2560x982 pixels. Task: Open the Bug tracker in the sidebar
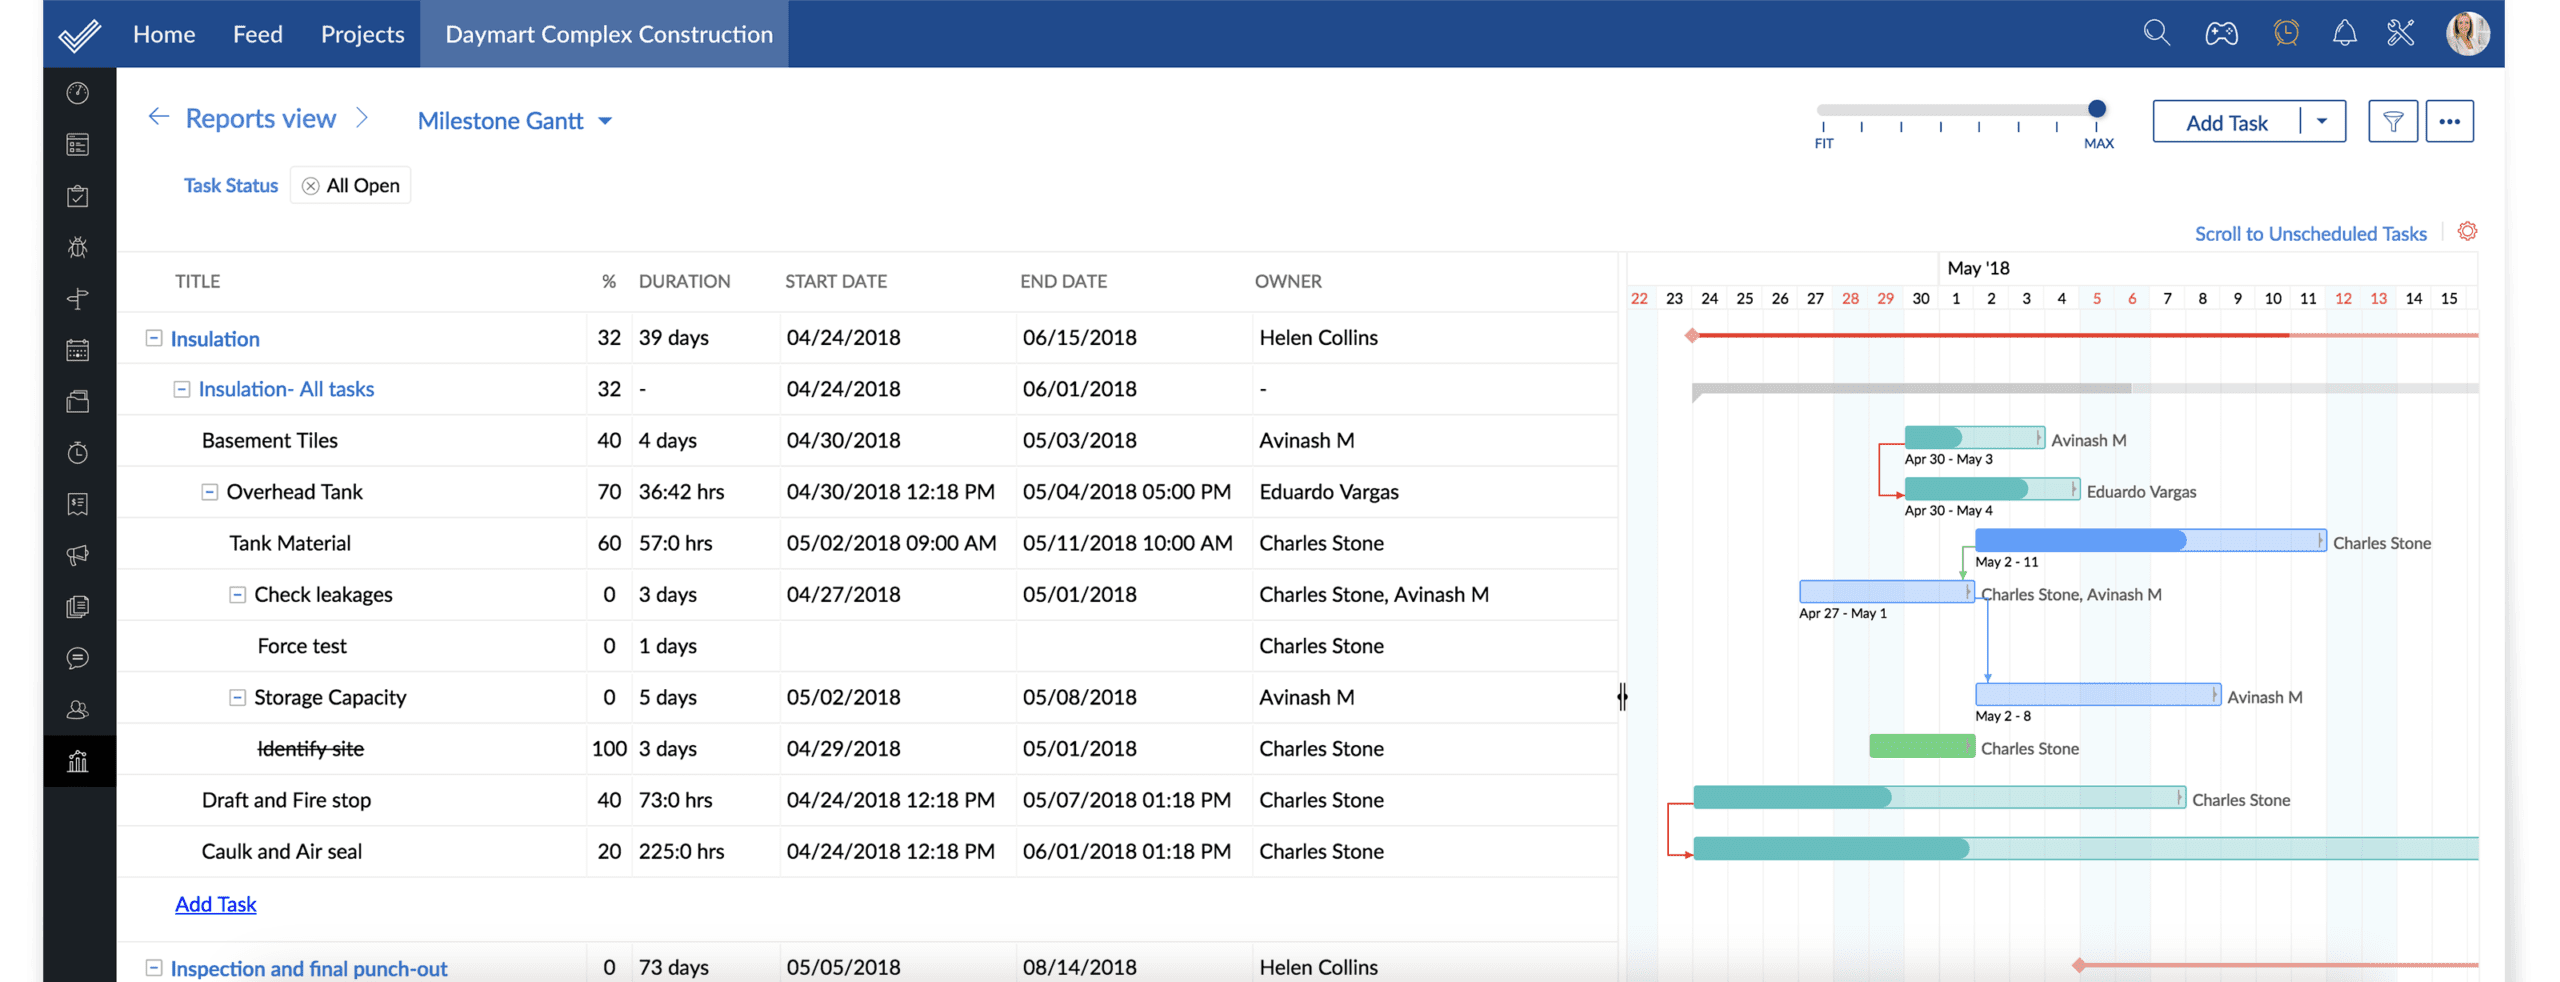pos(78,247)
